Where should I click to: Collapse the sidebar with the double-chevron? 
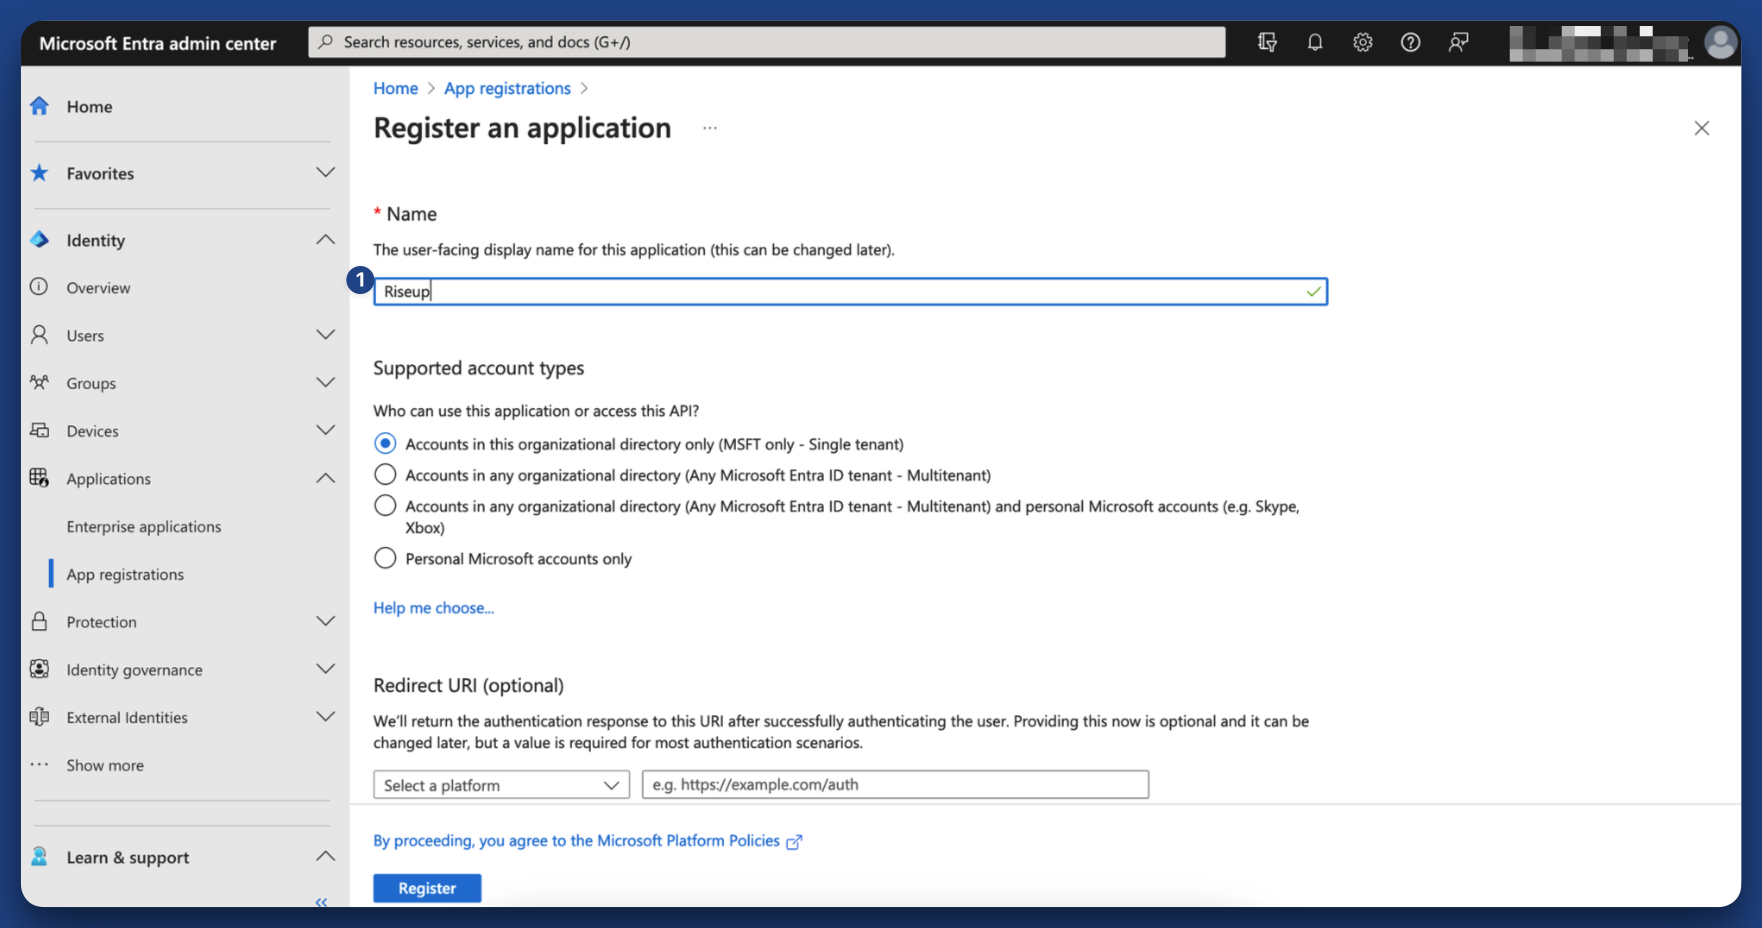coord(321,902)
